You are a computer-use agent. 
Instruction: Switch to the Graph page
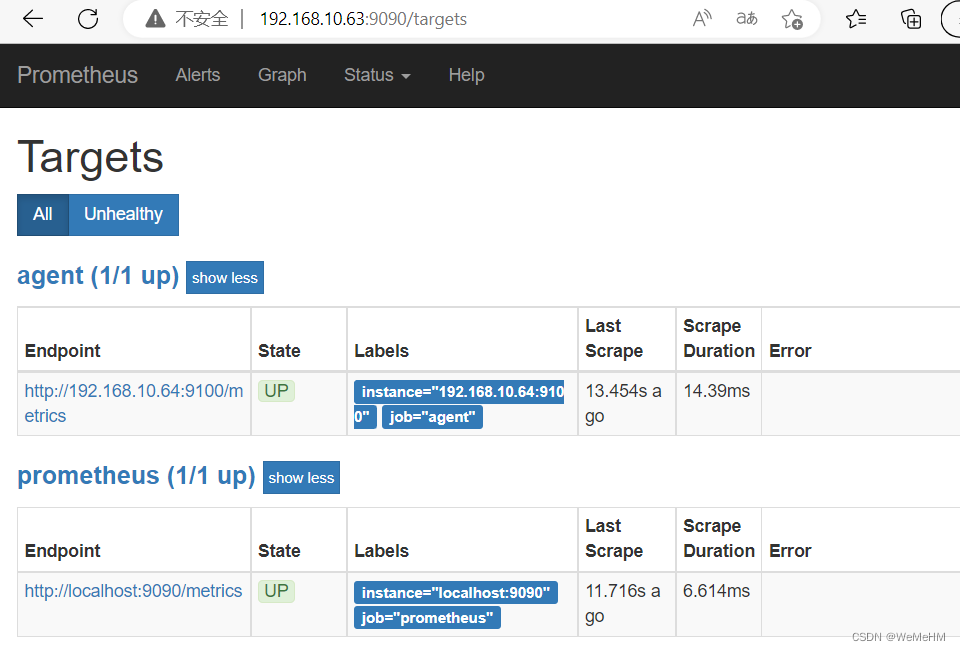pos(282,75)
